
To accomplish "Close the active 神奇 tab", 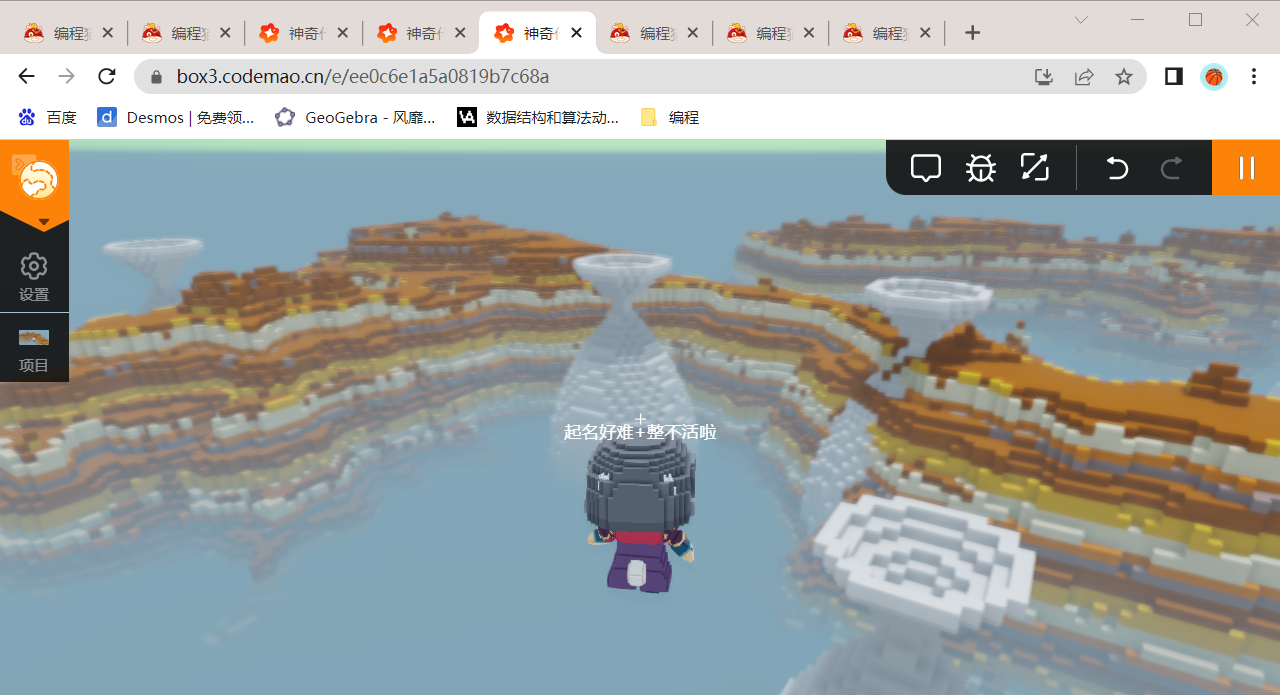I will pyautogui.click(x=577, y=33).
